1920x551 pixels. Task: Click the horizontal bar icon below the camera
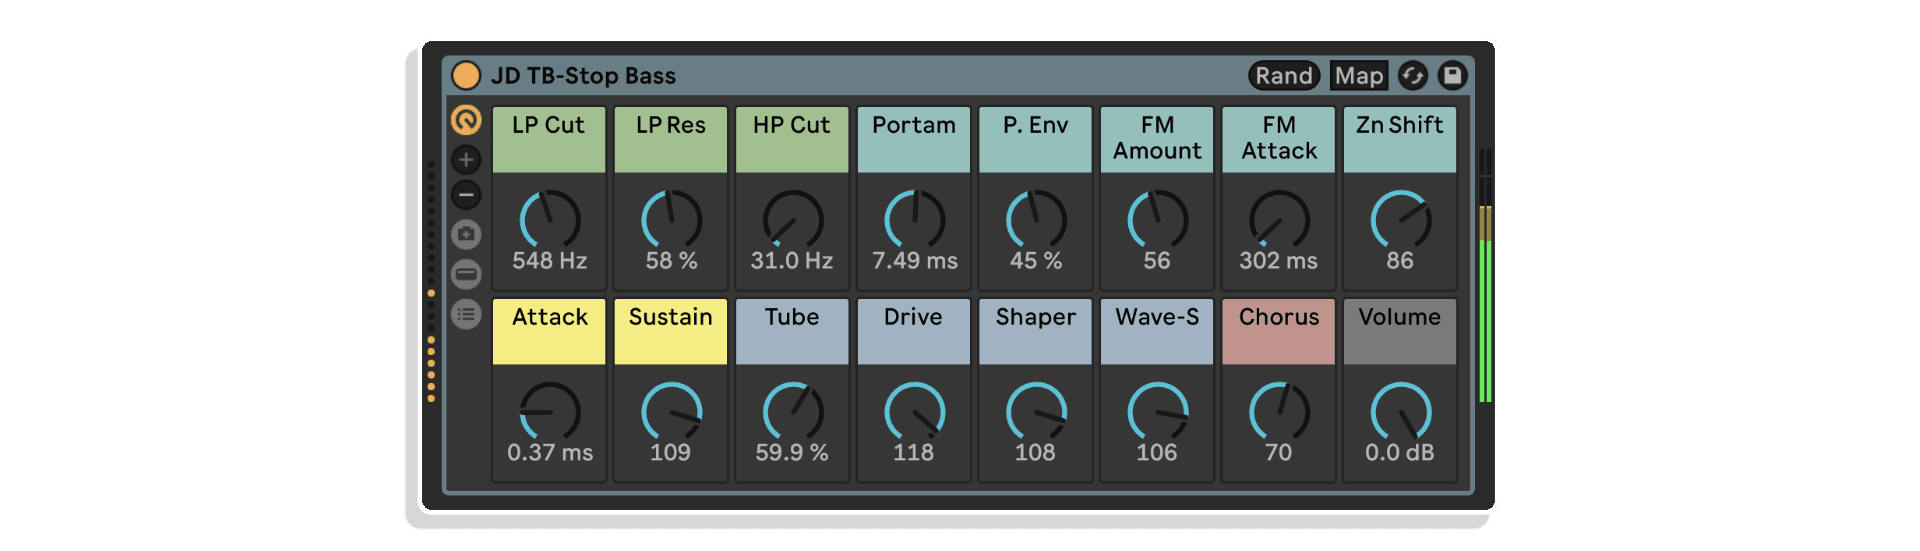click(x=466, y=274)
